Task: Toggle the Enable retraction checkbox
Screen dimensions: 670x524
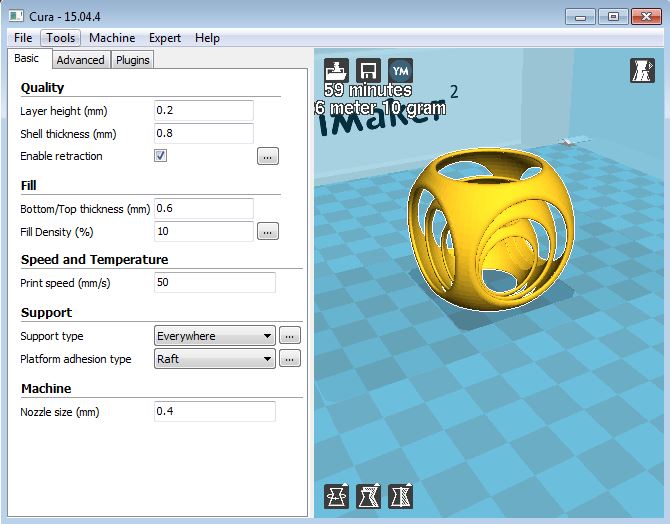Action: [x=161, y=156]
